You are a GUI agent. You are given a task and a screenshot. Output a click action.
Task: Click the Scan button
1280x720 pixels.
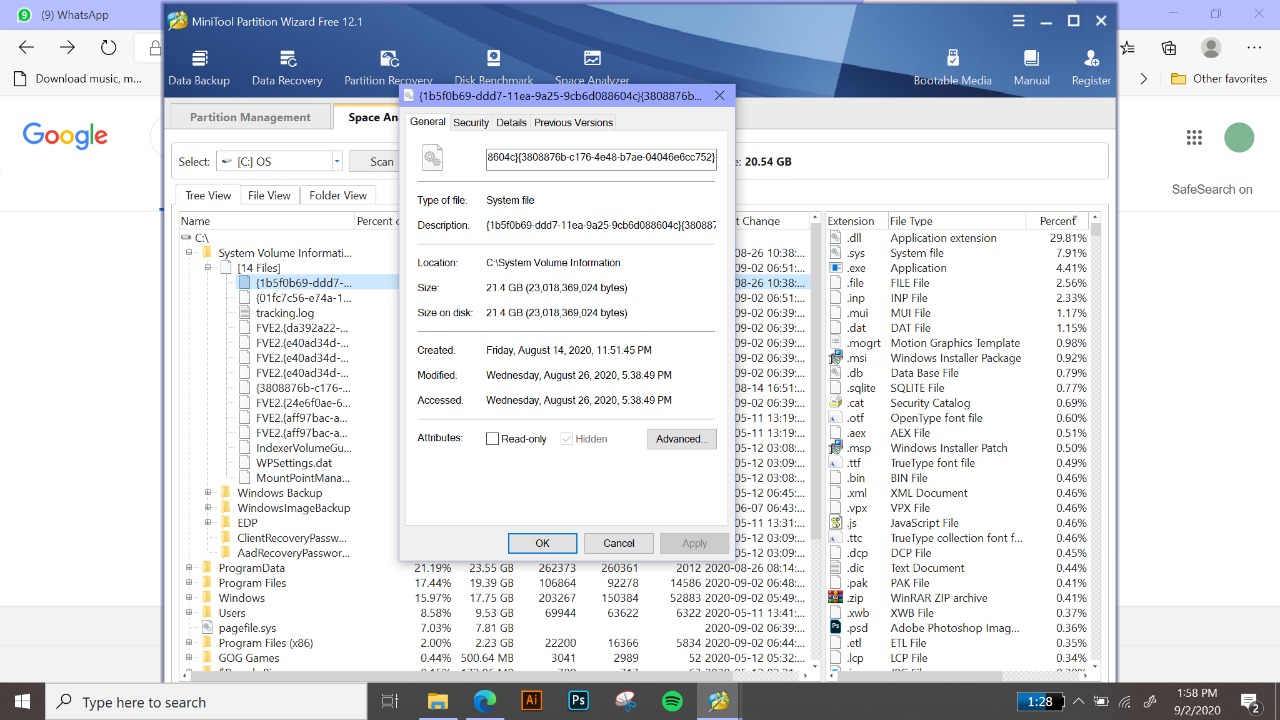tap(381, 161)
